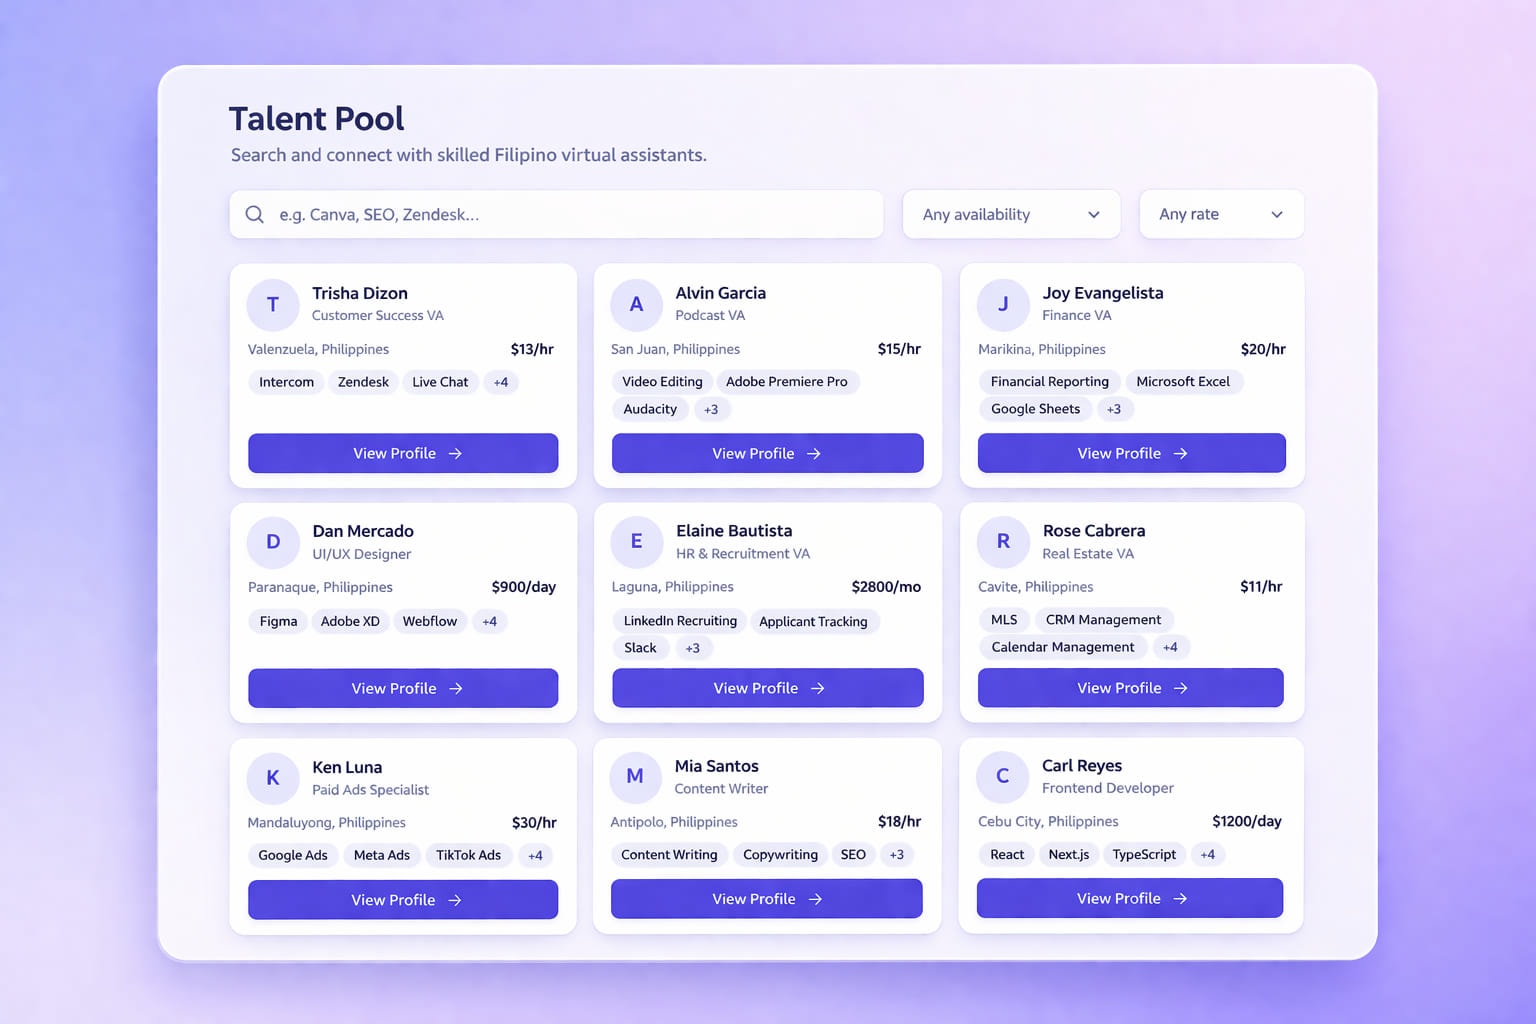Click Dan Mercado's avatar initial
Screen dimensions: 1536x1024
pyautogui.click(x=272, y=542)
